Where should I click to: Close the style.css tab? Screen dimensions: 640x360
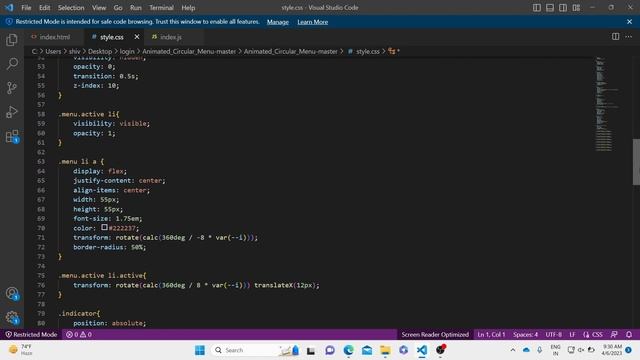(x=137, y=37)
